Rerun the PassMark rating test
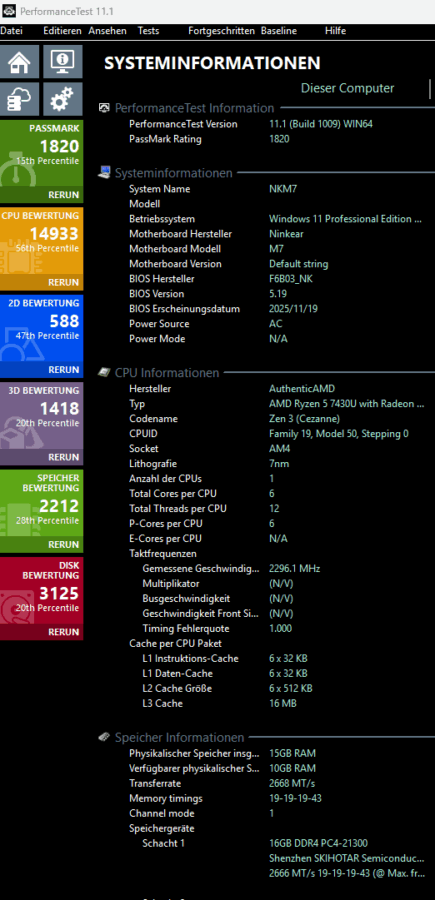435x900 pixels. click(64, 195)
